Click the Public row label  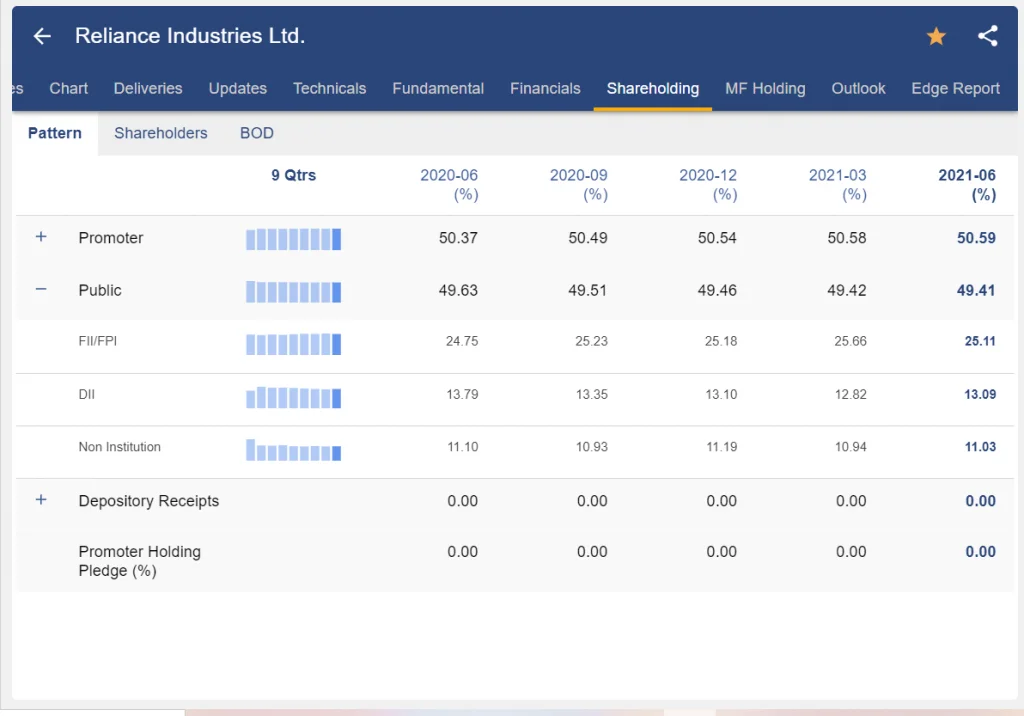click(100, 290)
